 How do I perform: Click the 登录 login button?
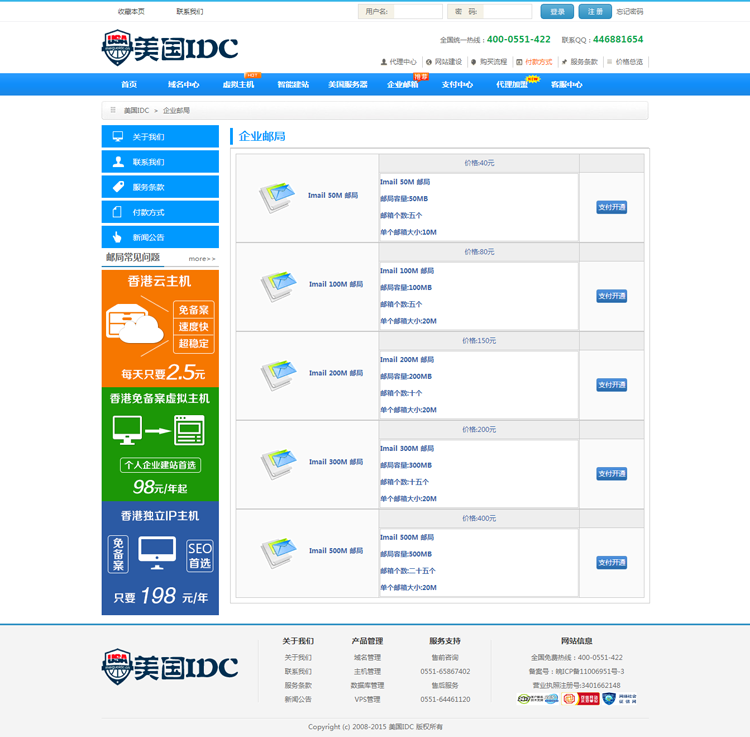[x=557, y=11]
